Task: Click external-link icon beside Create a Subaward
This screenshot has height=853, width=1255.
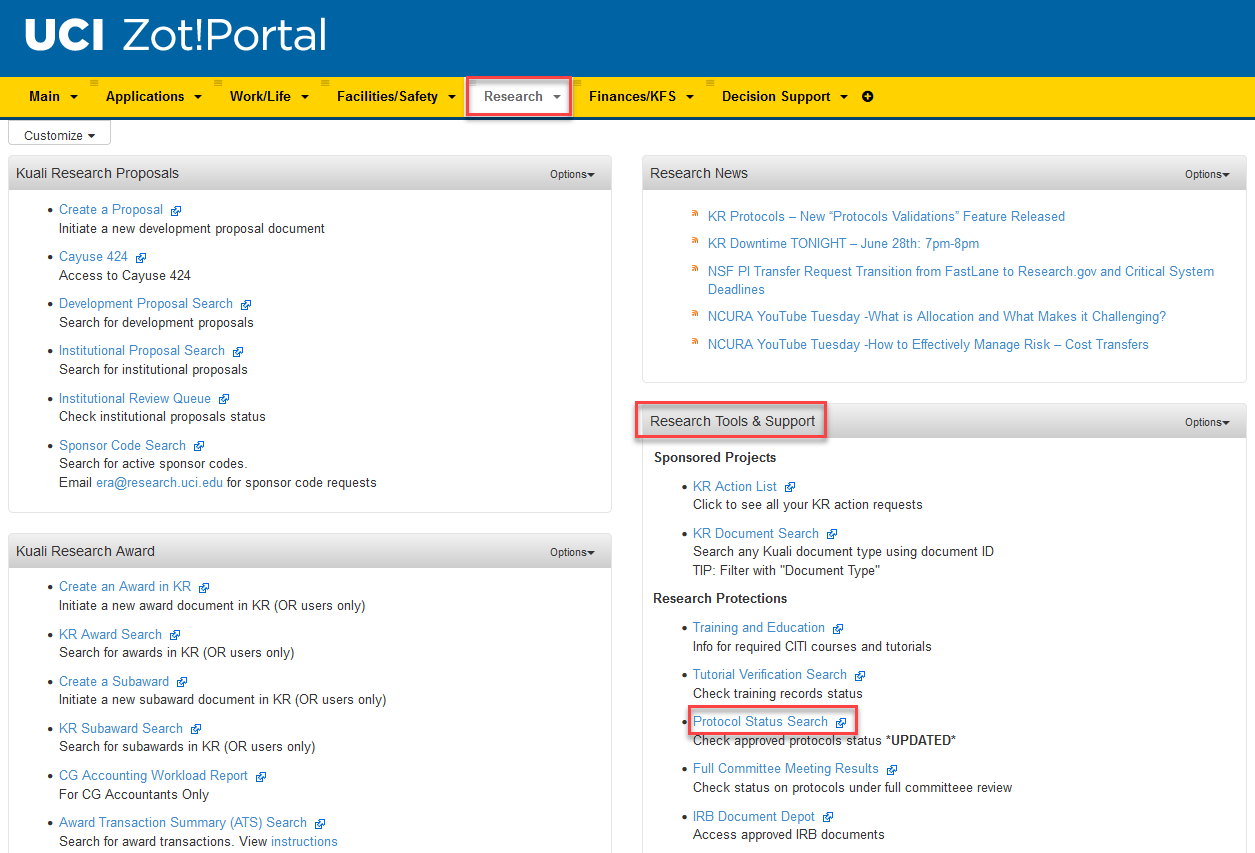Action: point(182,682)
